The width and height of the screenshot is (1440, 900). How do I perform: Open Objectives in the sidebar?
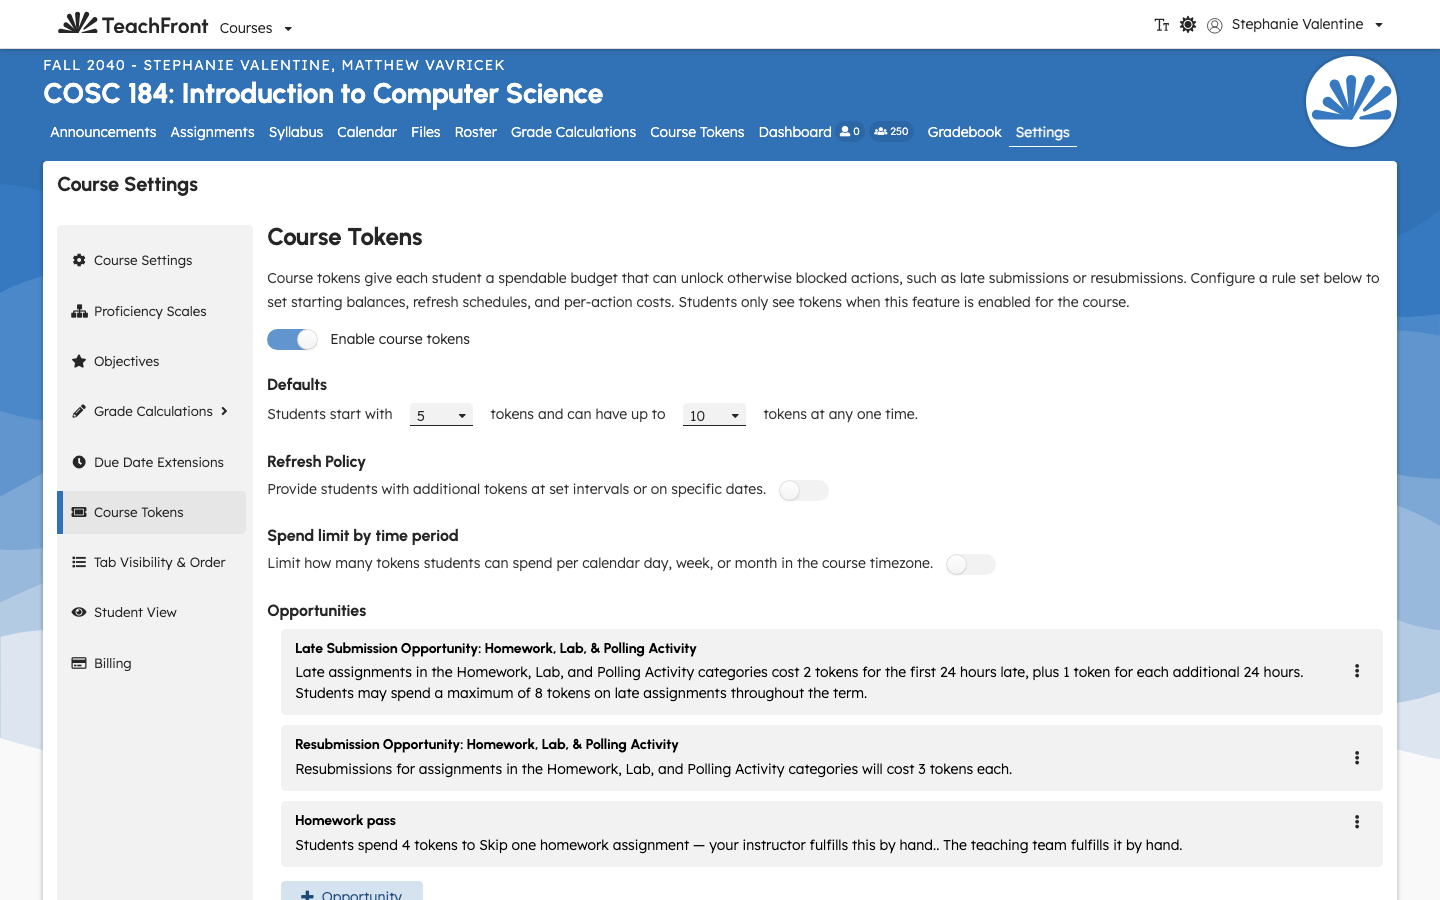coord(152,361)
